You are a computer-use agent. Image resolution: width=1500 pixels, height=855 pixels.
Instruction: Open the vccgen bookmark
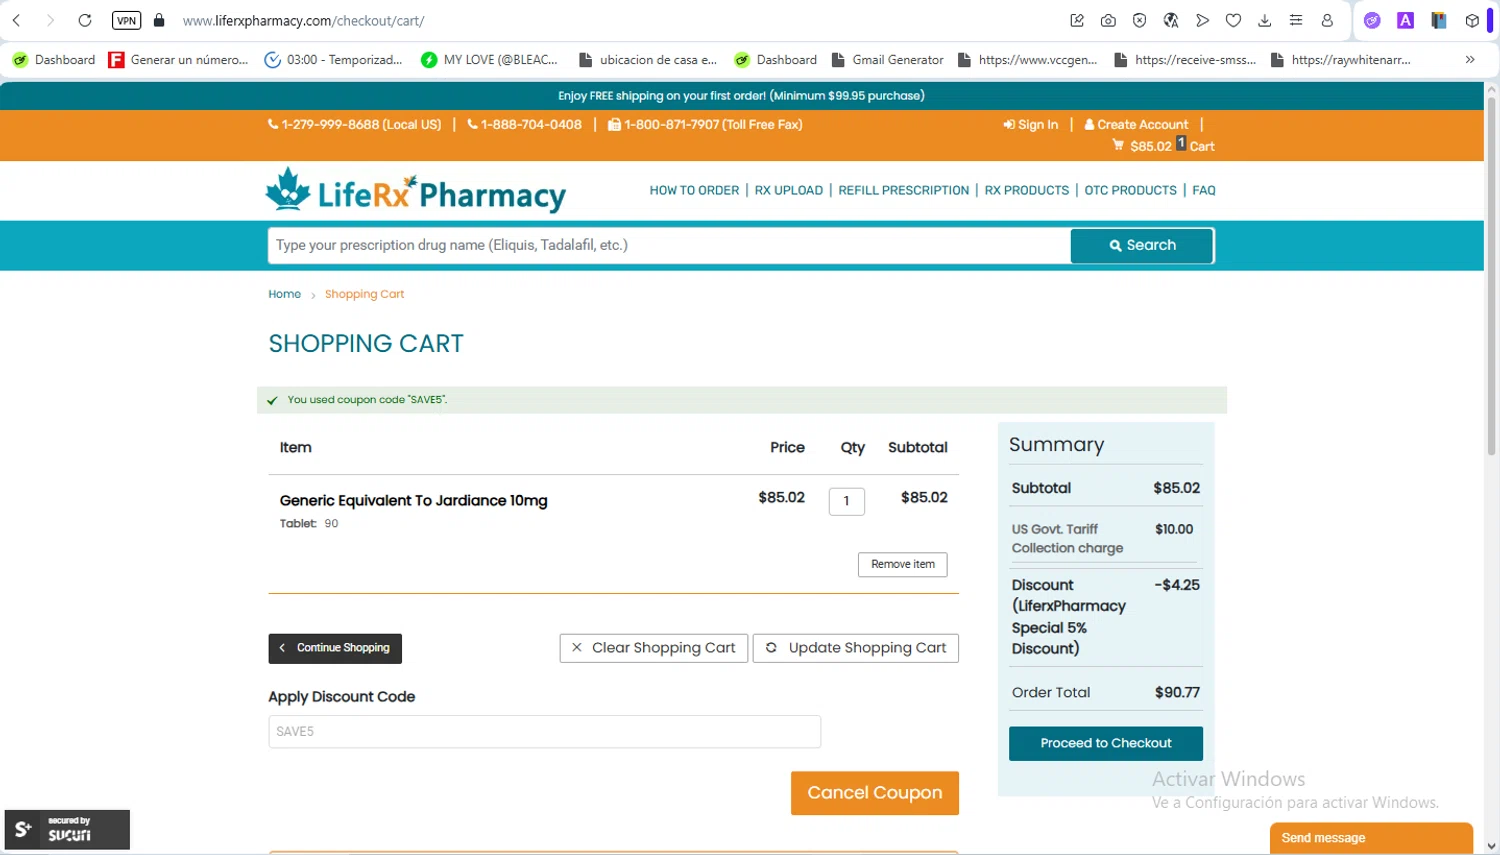point(1028,60)
